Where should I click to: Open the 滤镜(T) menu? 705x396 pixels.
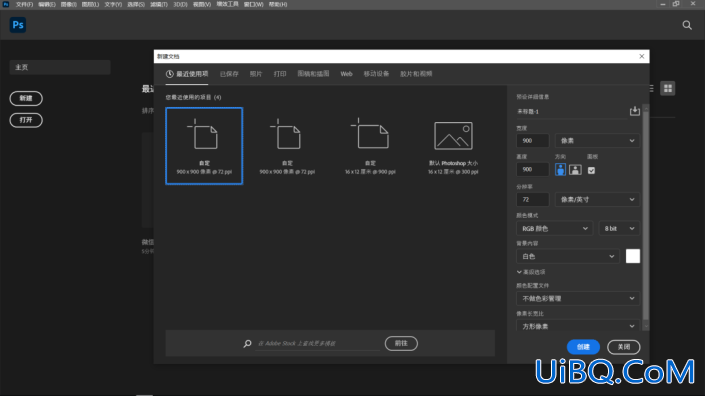point(159,4)
